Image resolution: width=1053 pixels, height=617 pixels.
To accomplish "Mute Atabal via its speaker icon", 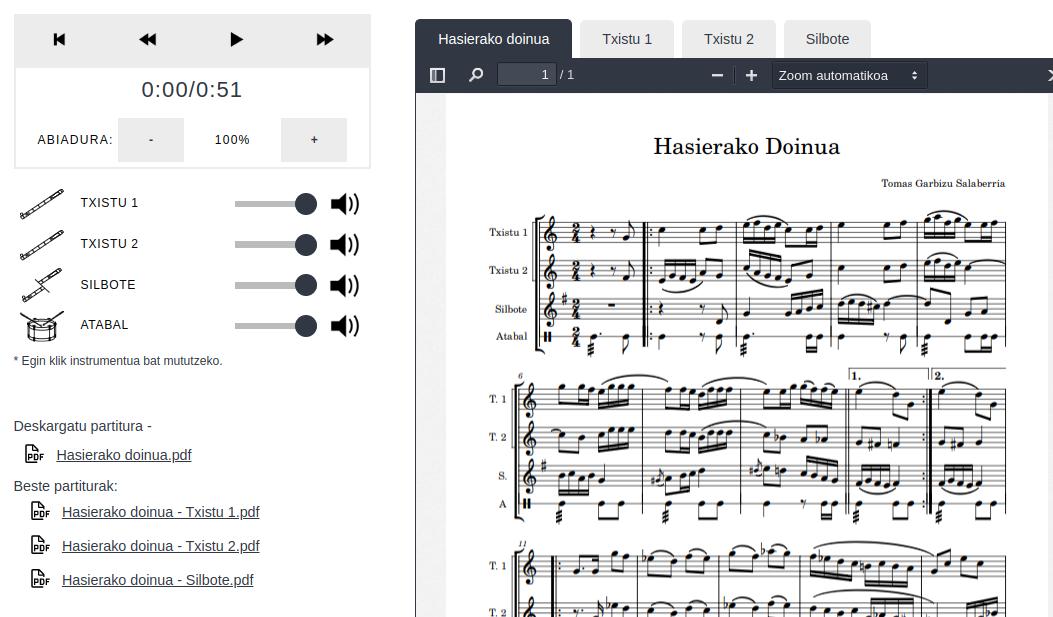I will click(345, 326).
